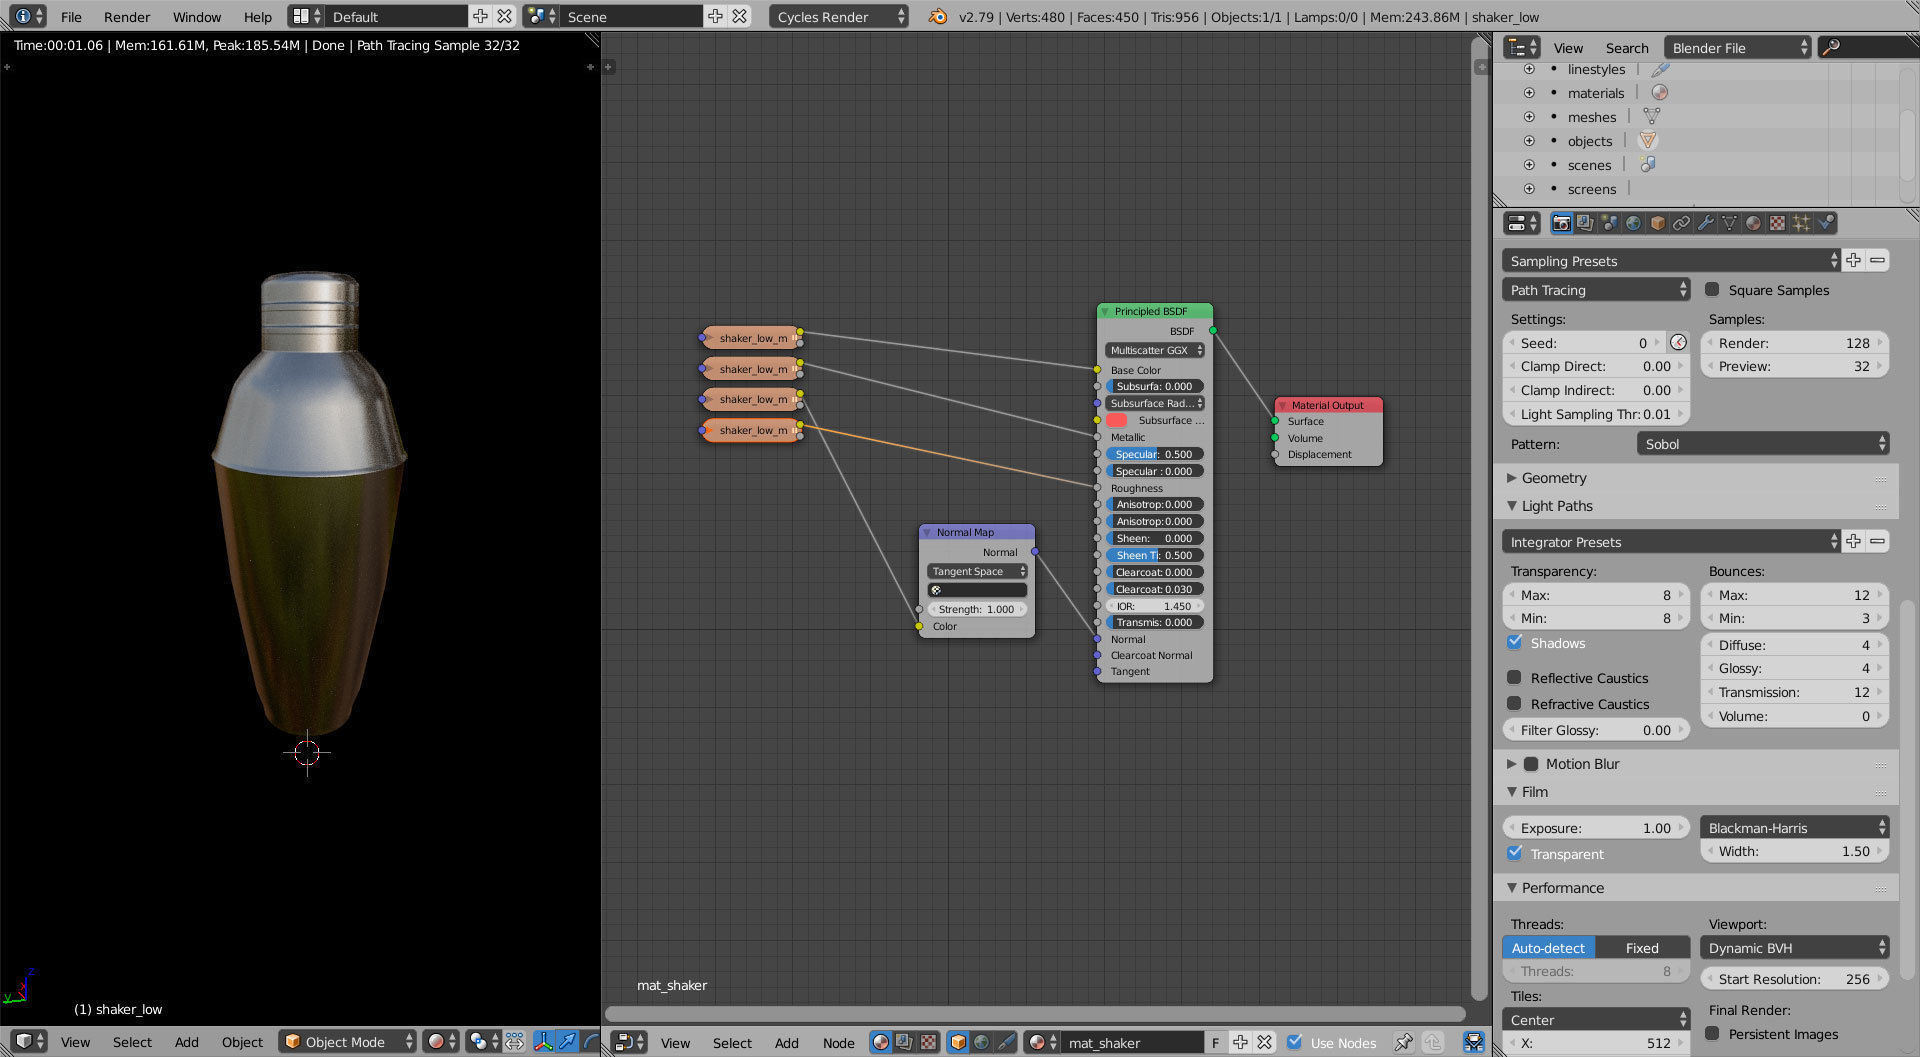
Task: Select Auto-detect threads button
Action: [1548, 948]
